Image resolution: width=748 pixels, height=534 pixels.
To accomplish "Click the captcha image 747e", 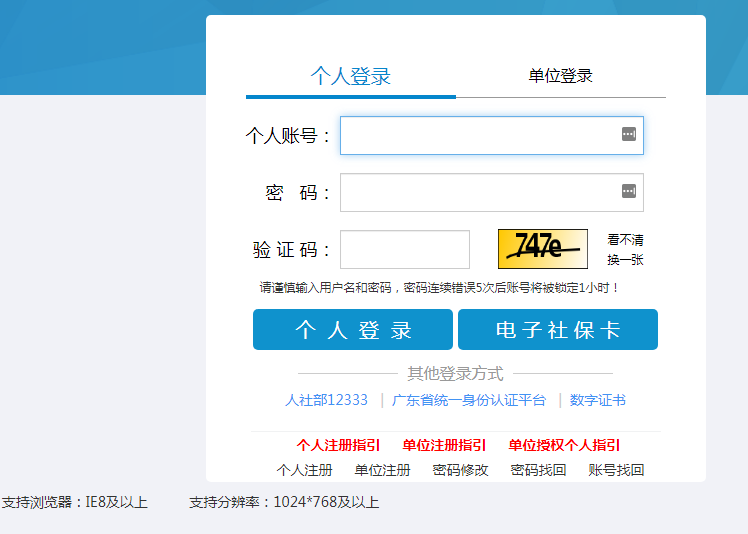I will click(542, 249).
